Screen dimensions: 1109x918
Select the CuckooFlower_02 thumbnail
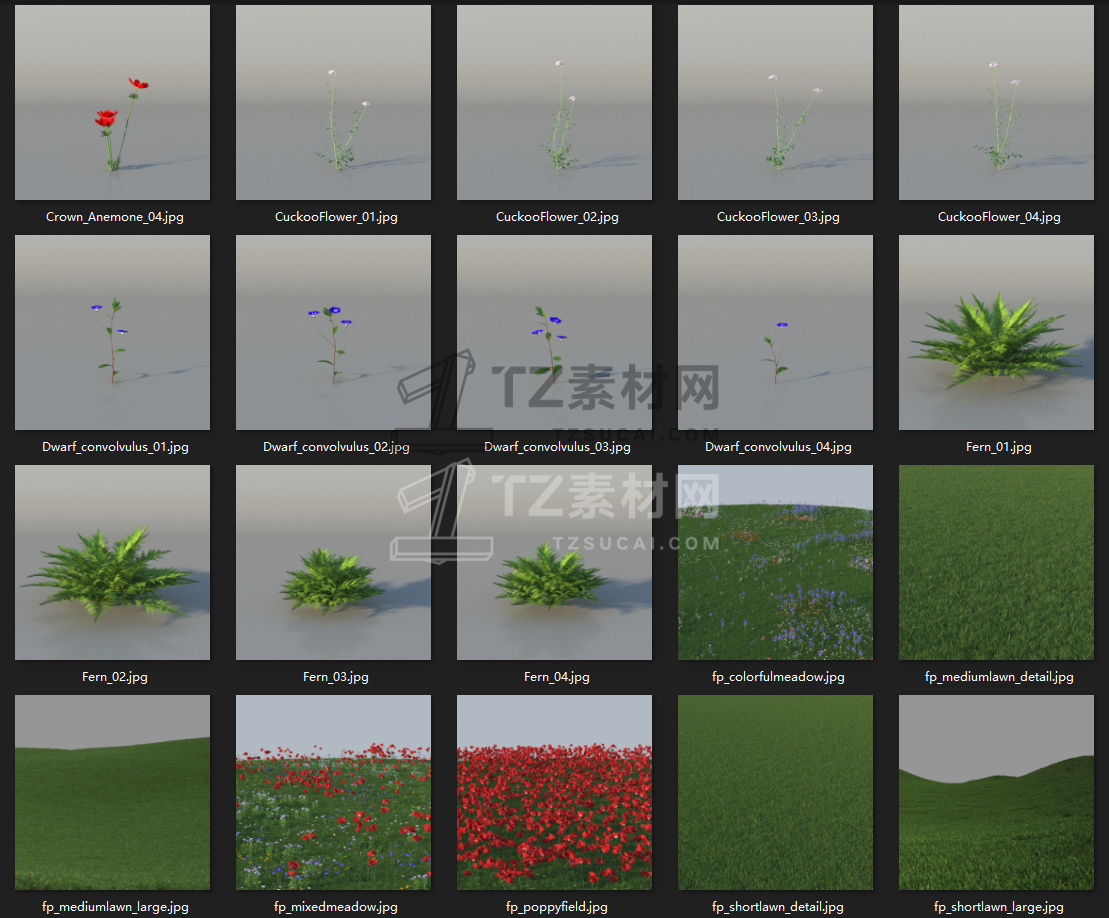click(554, 103)
